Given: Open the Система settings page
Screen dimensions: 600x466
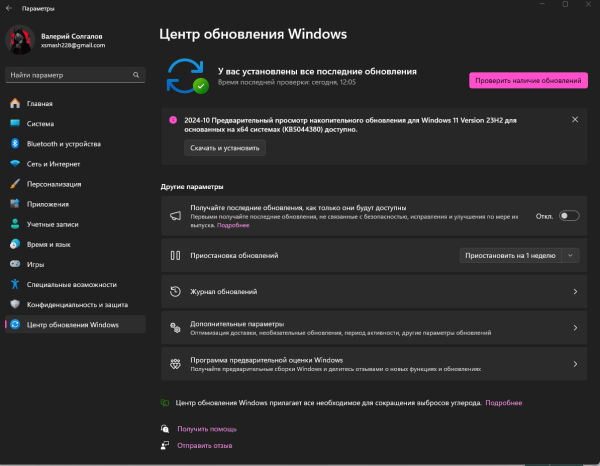Looking at the screenshot, I should click(x=40, y=124).
